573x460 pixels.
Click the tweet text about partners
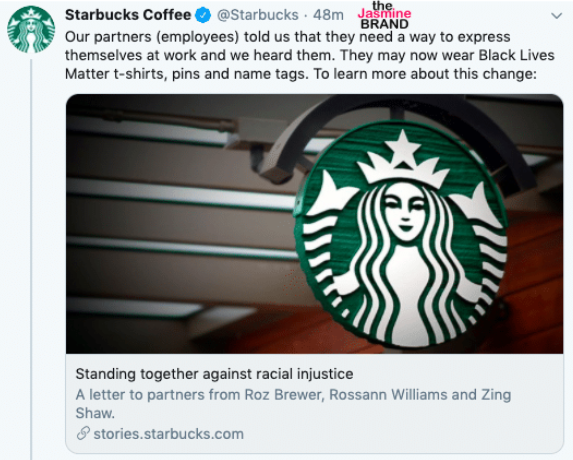pos(310,55)
